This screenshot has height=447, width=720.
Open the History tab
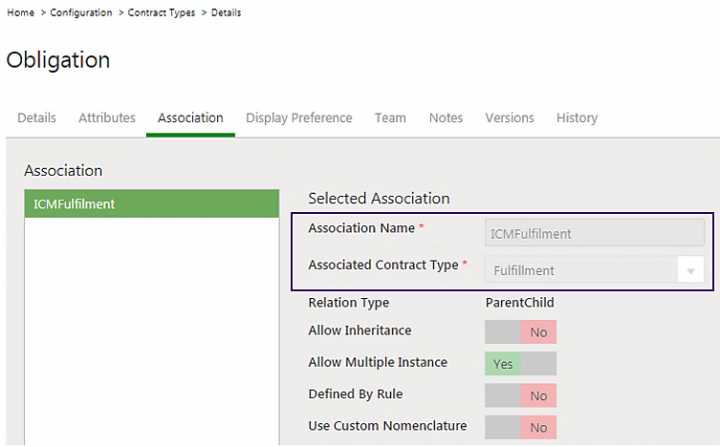(x=577, y=118)
